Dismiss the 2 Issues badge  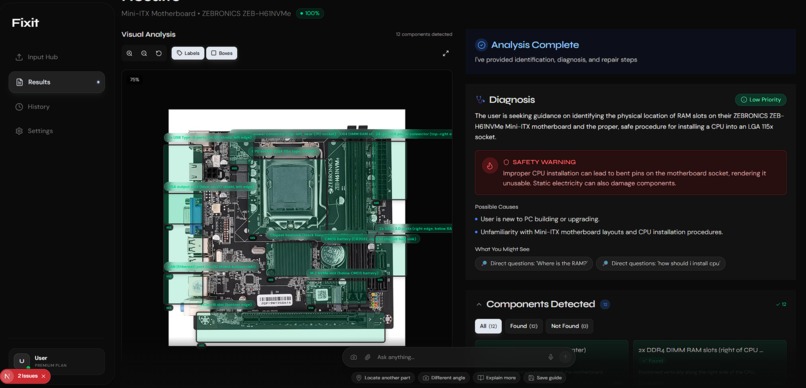(x=44, y=376)
